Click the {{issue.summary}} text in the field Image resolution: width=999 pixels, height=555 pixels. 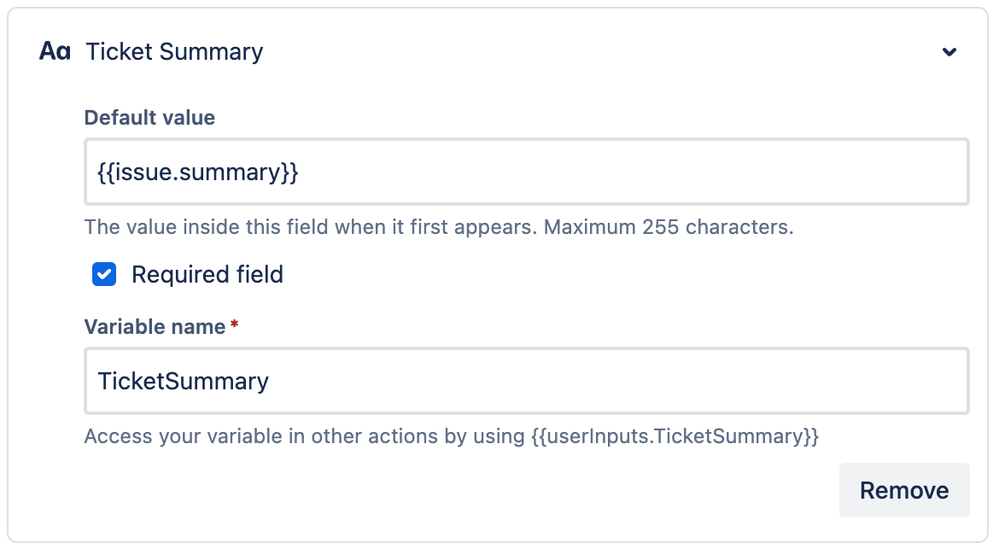pos(198,172)
